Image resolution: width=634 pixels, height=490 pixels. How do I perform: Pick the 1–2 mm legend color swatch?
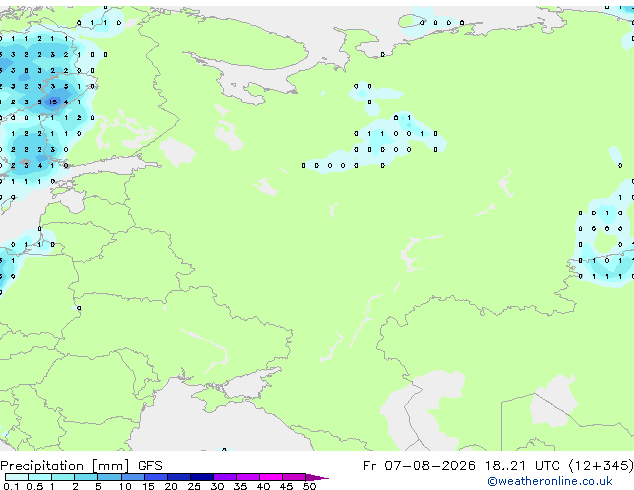click(x=63, y=477)
